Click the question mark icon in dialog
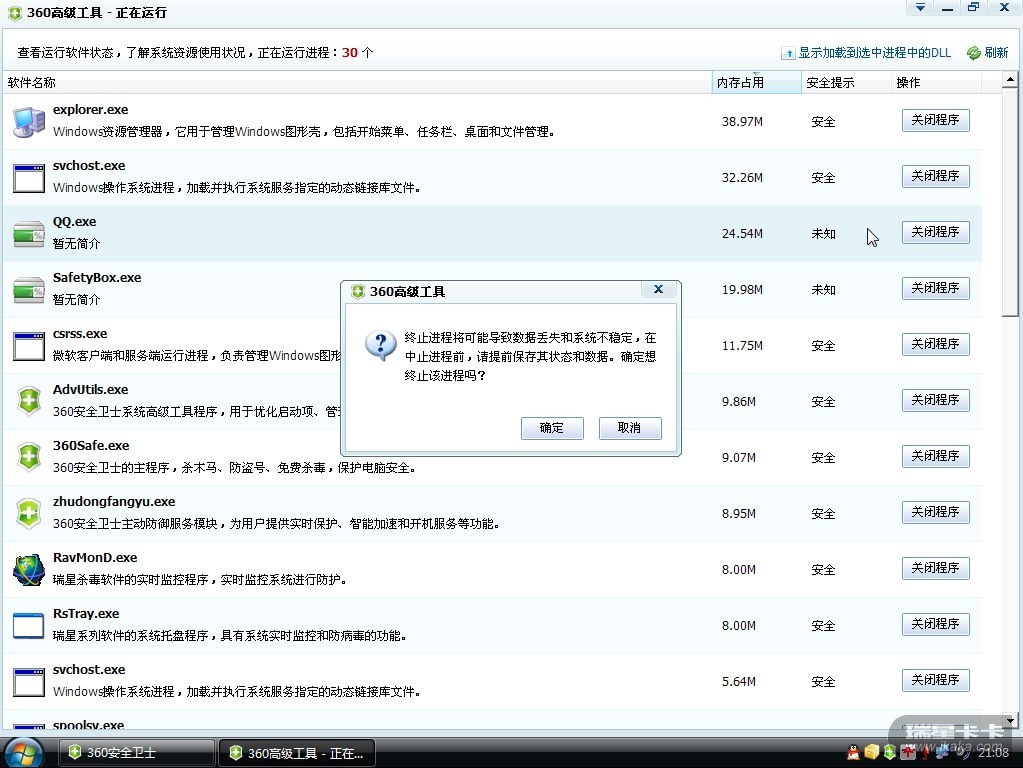Screen dimensions: 1023x768 381,346
